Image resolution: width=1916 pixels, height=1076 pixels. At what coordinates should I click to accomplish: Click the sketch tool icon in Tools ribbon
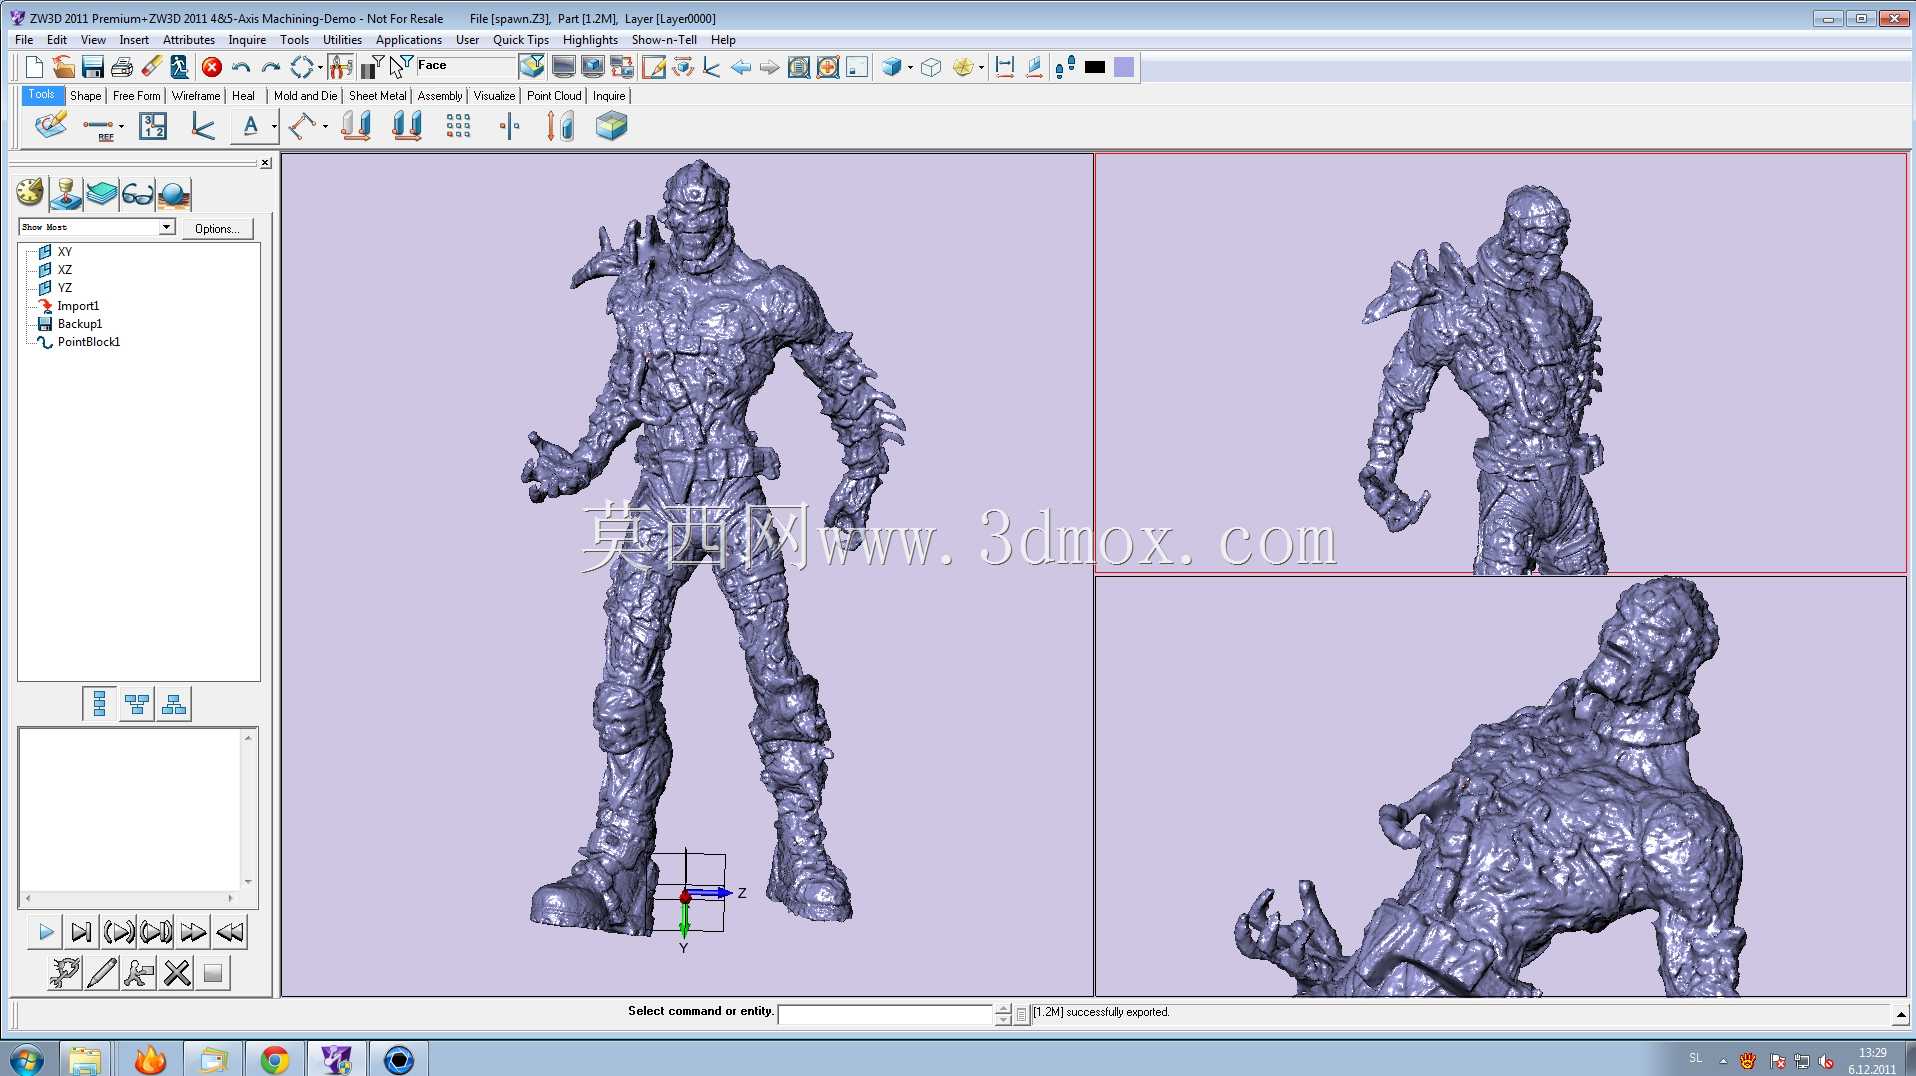[x=51, y=126]
